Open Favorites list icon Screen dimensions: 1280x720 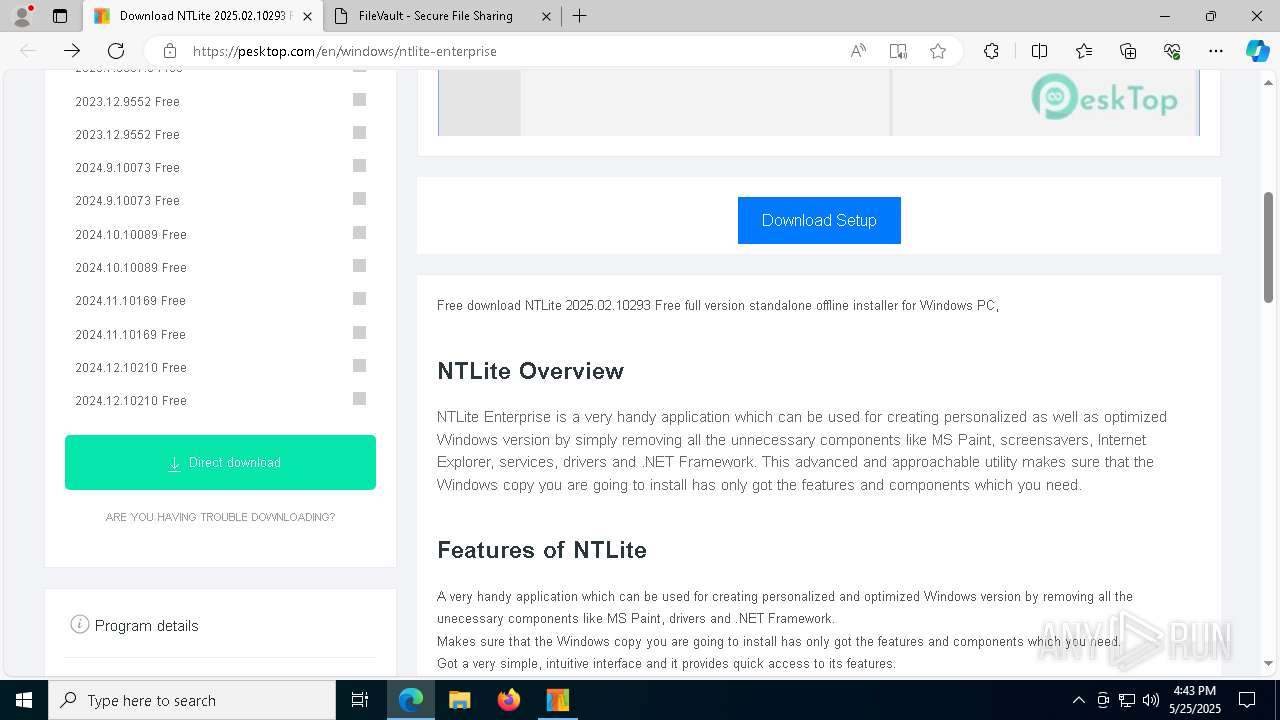pyautogui.click(x=1084, y=51)
